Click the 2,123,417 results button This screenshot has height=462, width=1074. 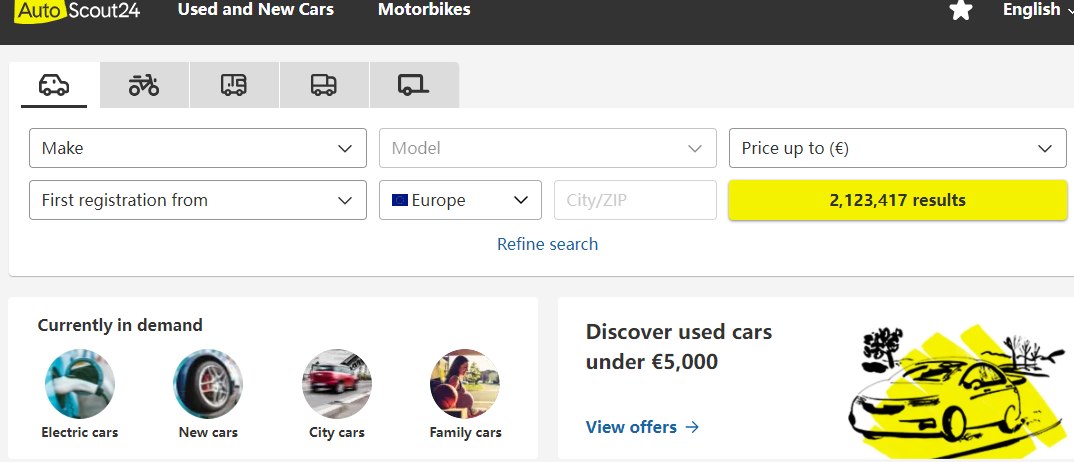coord(897,200)
